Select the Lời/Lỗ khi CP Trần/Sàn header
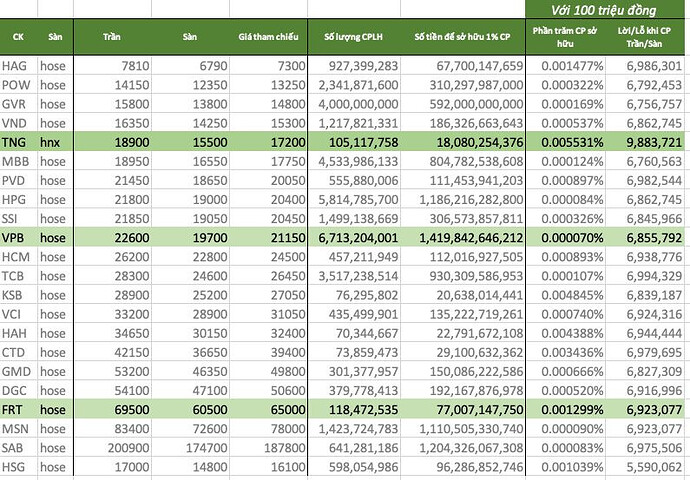690x480 pixels. 651,36
